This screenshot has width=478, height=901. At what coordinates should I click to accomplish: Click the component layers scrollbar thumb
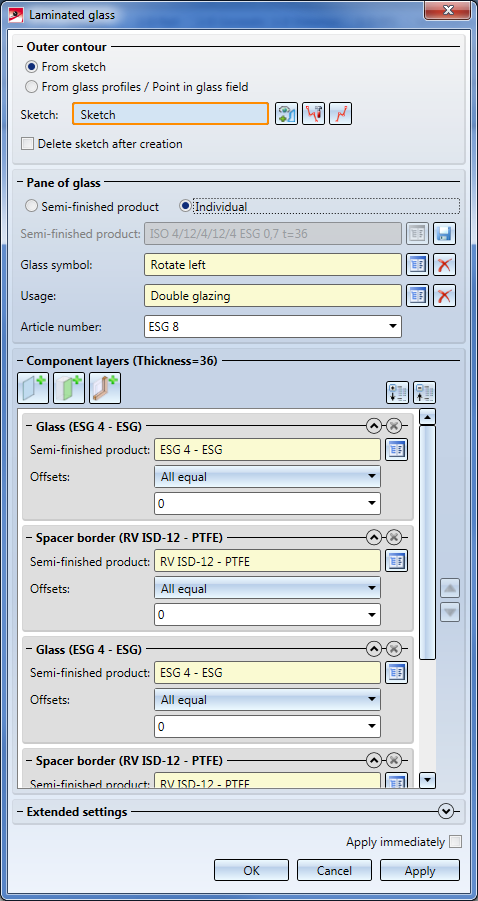427,542
